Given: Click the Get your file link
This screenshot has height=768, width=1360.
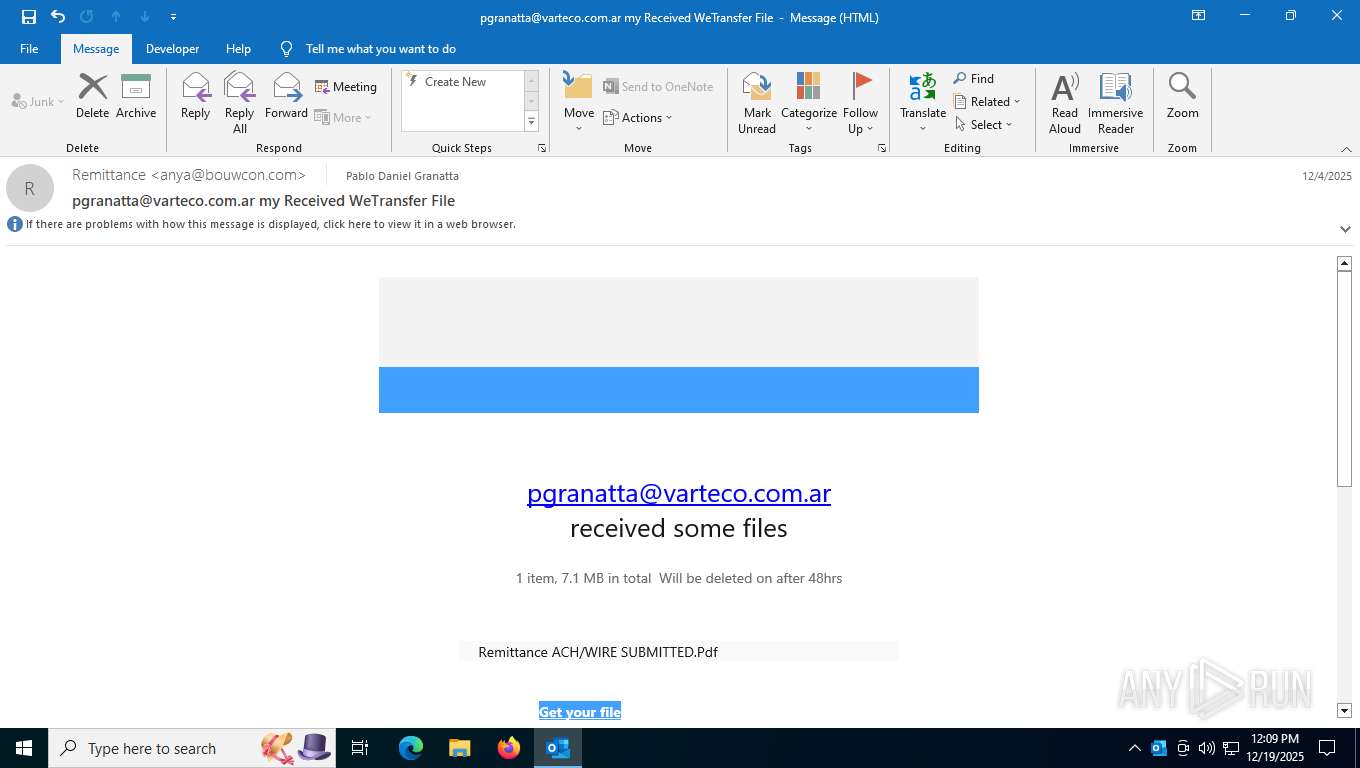Looking at the screenshot, I should [x=580, y=712].
